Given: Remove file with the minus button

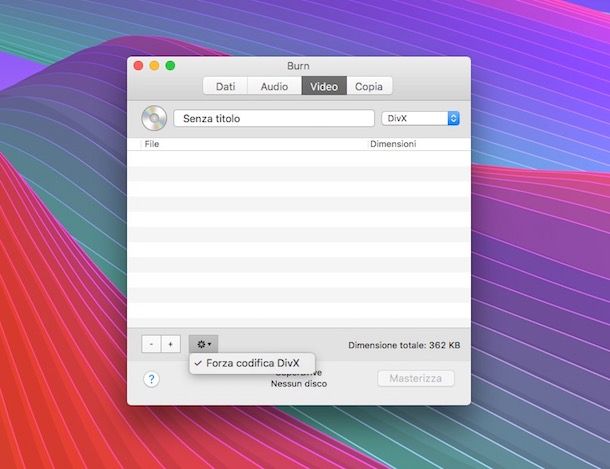Looking at the screenshot, I should [151, 344].
